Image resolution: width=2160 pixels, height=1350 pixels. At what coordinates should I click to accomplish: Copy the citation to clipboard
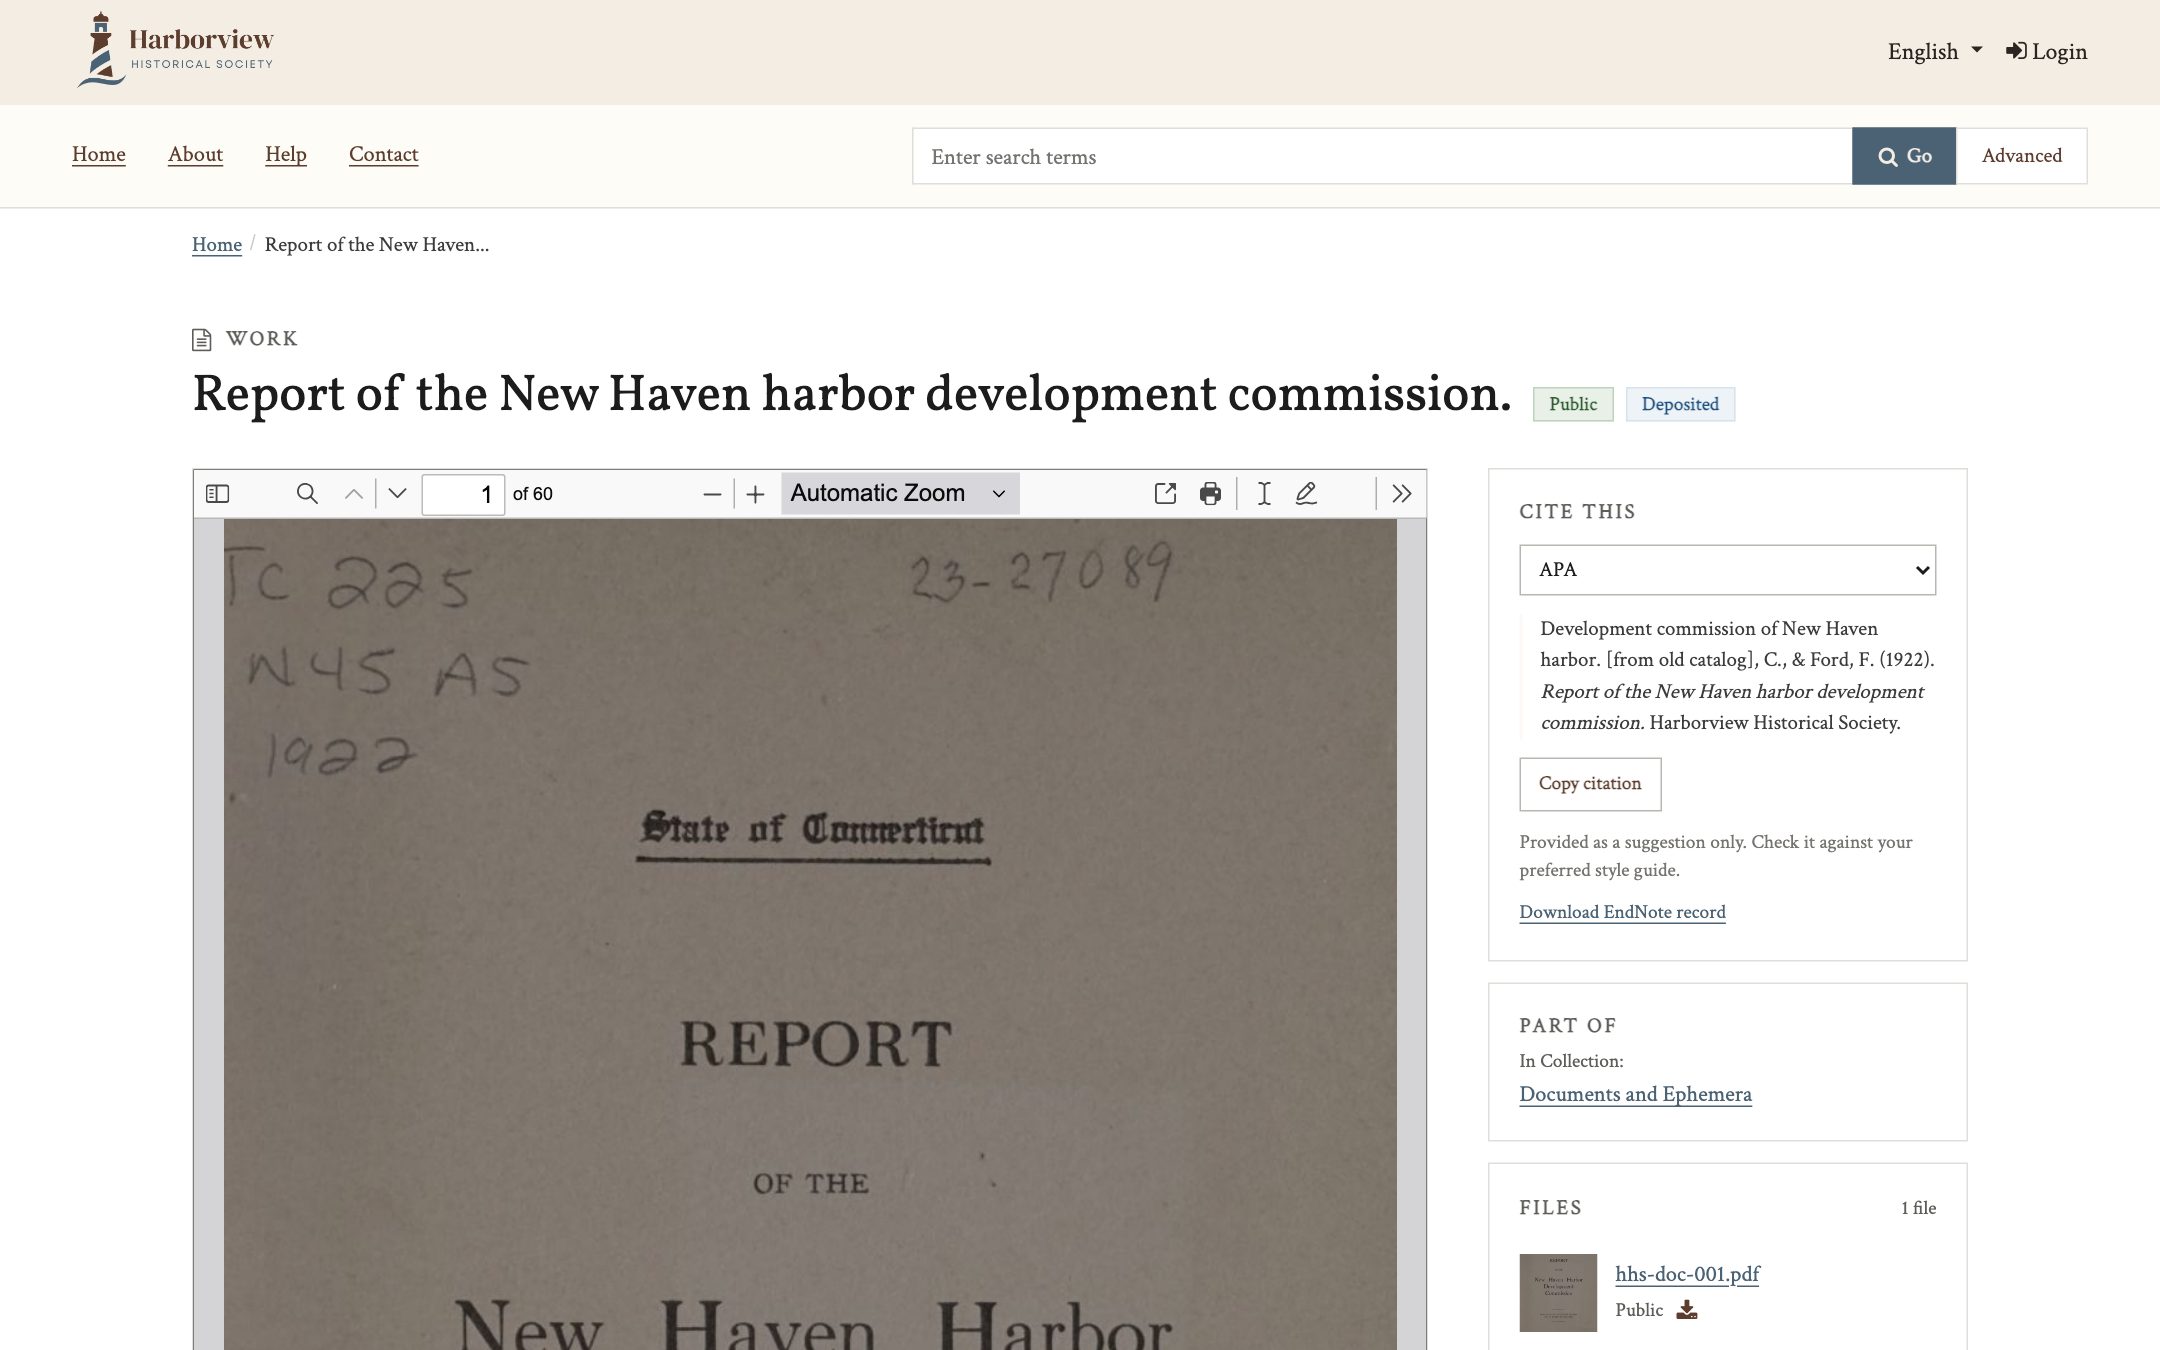point(1590,784)
